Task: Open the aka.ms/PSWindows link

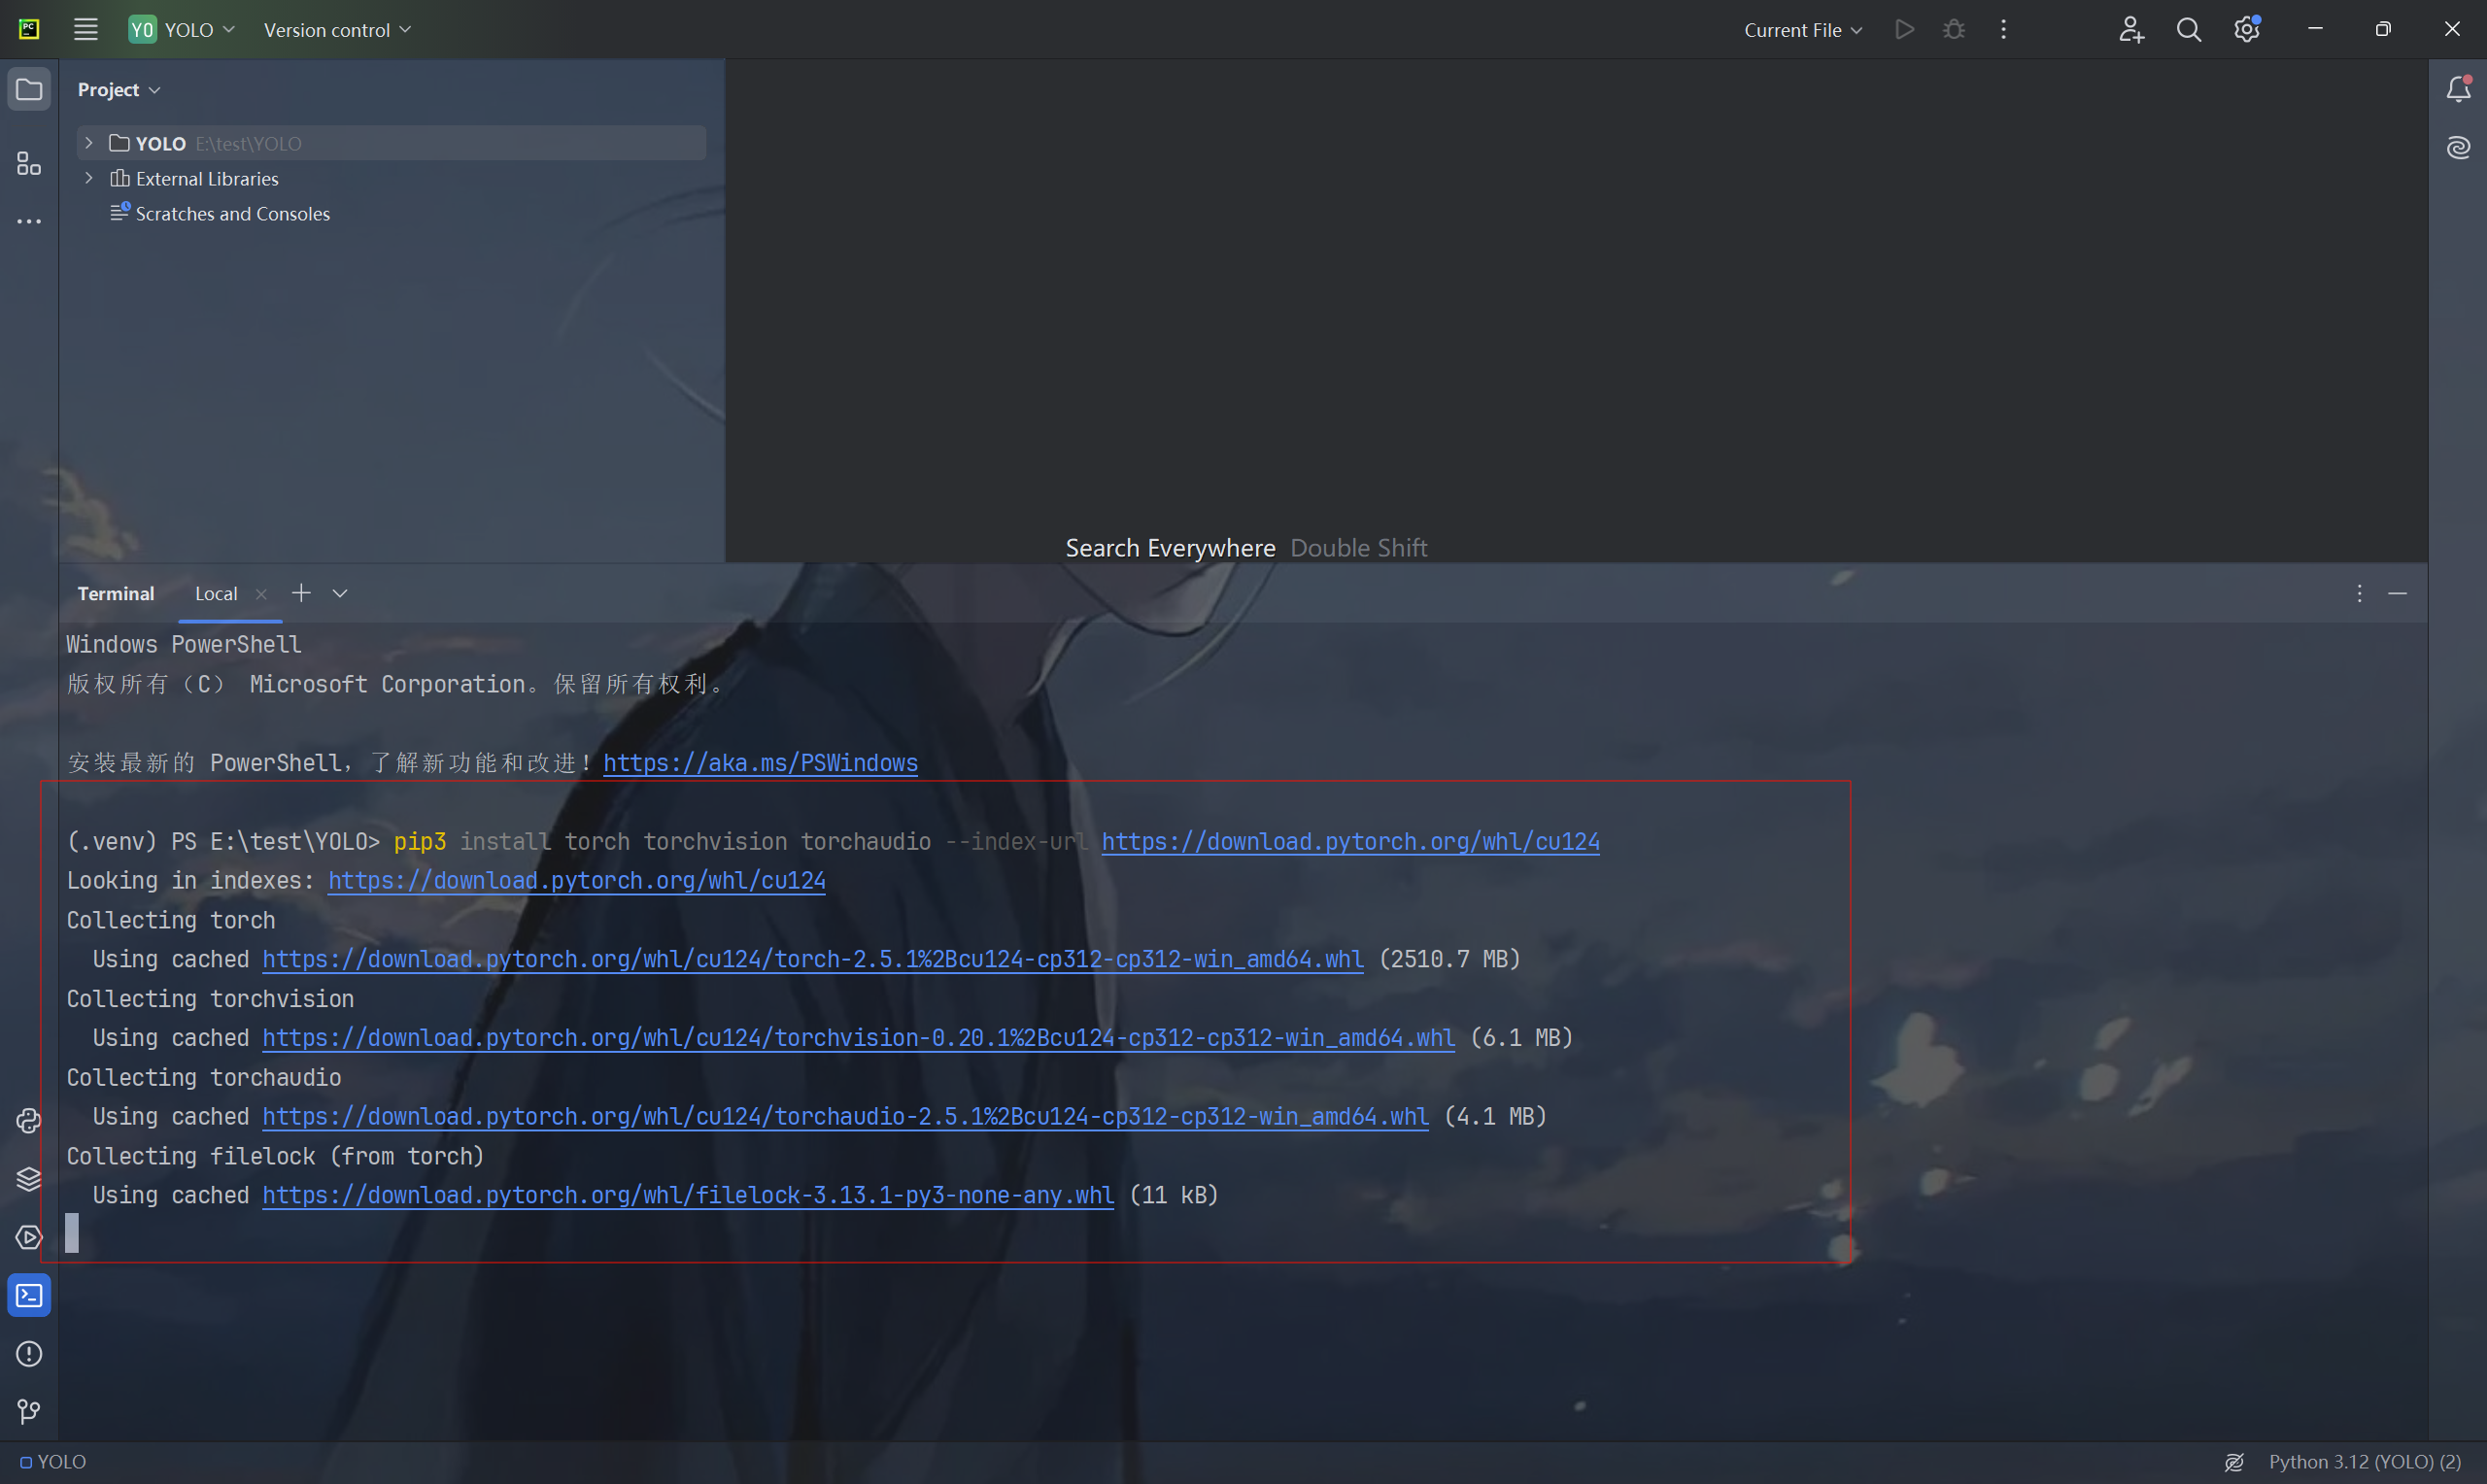Action: point(760,763)
